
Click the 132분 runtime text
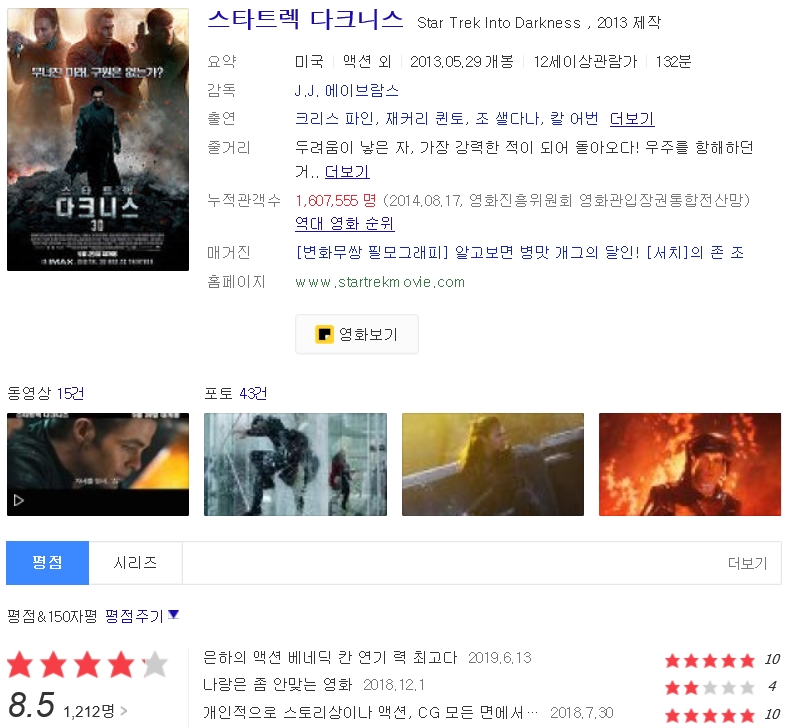(x=673, y=62)
